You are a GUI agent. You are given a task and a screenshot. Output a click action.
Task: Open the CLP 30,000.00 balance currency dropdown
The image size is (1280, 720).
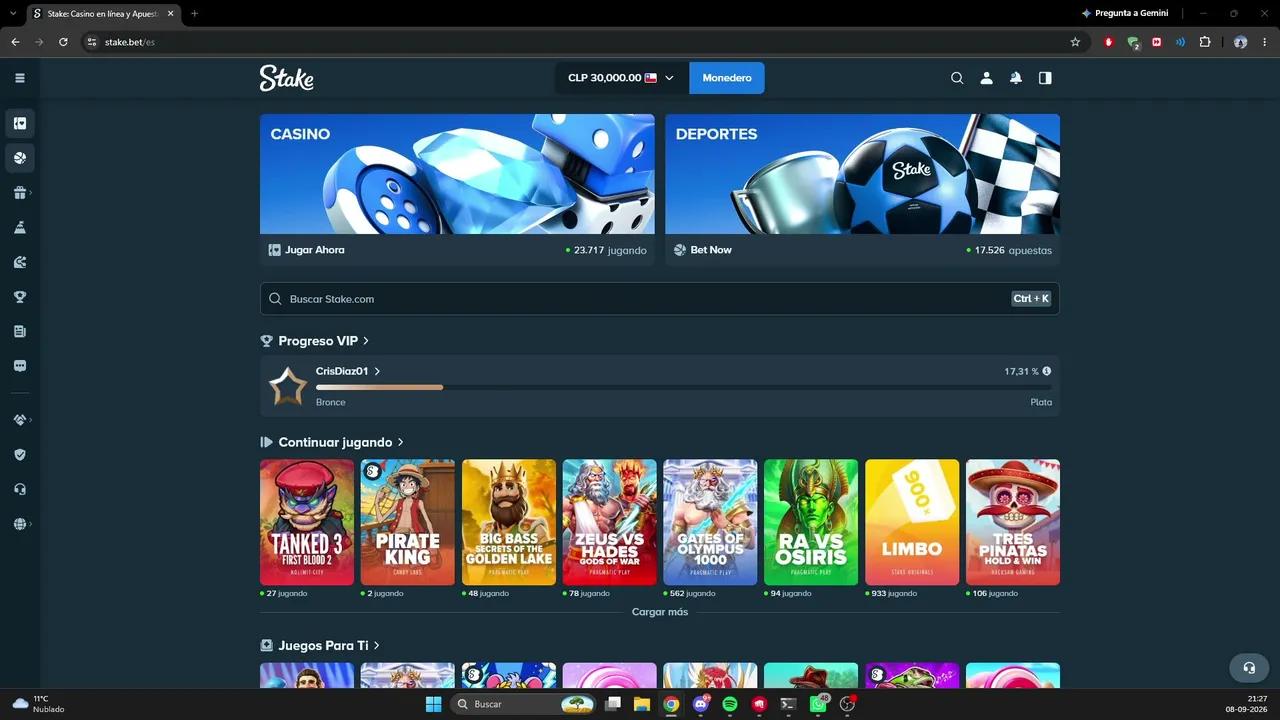[x=621, y=78]
